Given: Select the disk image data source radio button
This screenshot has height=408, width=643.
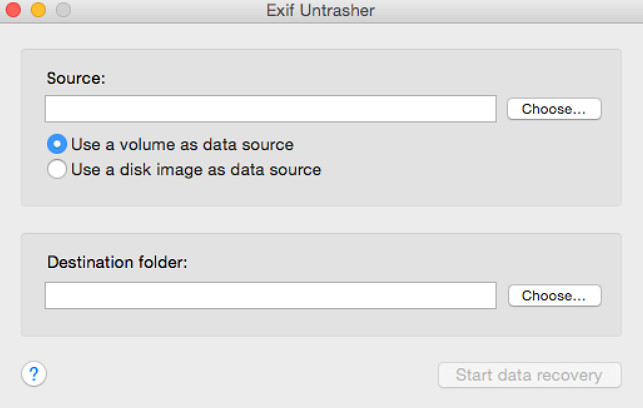Looking at the screenshot, I should pyautogui.click(x=57, y=169).
